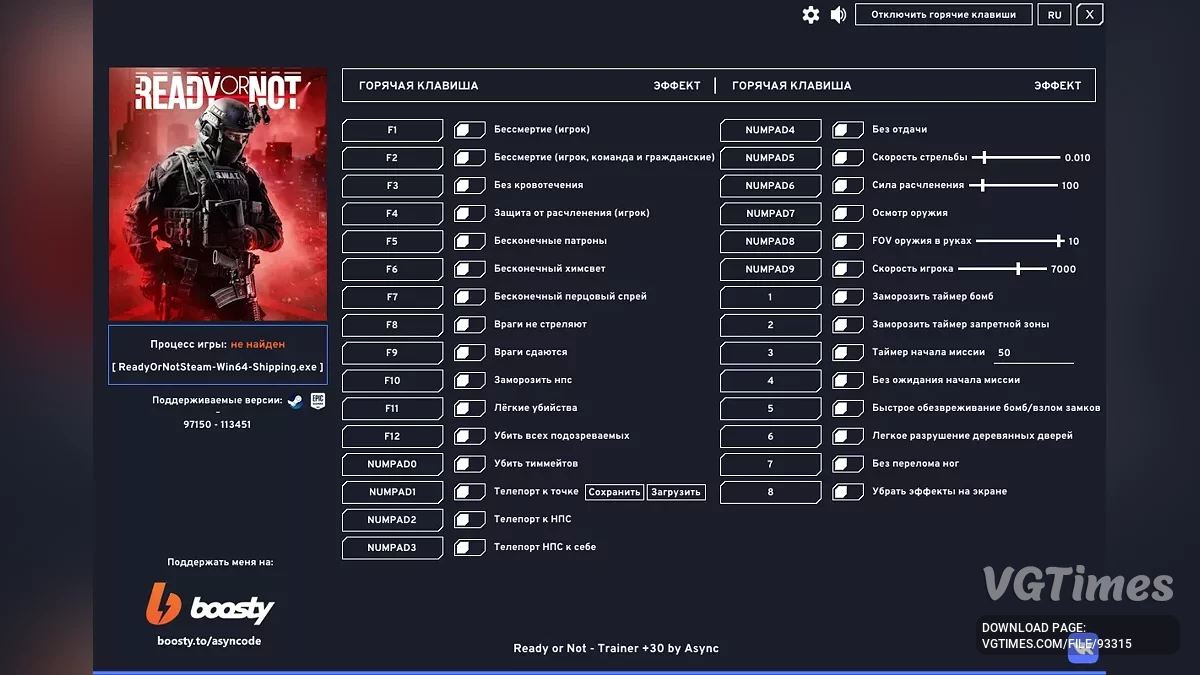Enable Без кровотечения toggle

(469, 186)
